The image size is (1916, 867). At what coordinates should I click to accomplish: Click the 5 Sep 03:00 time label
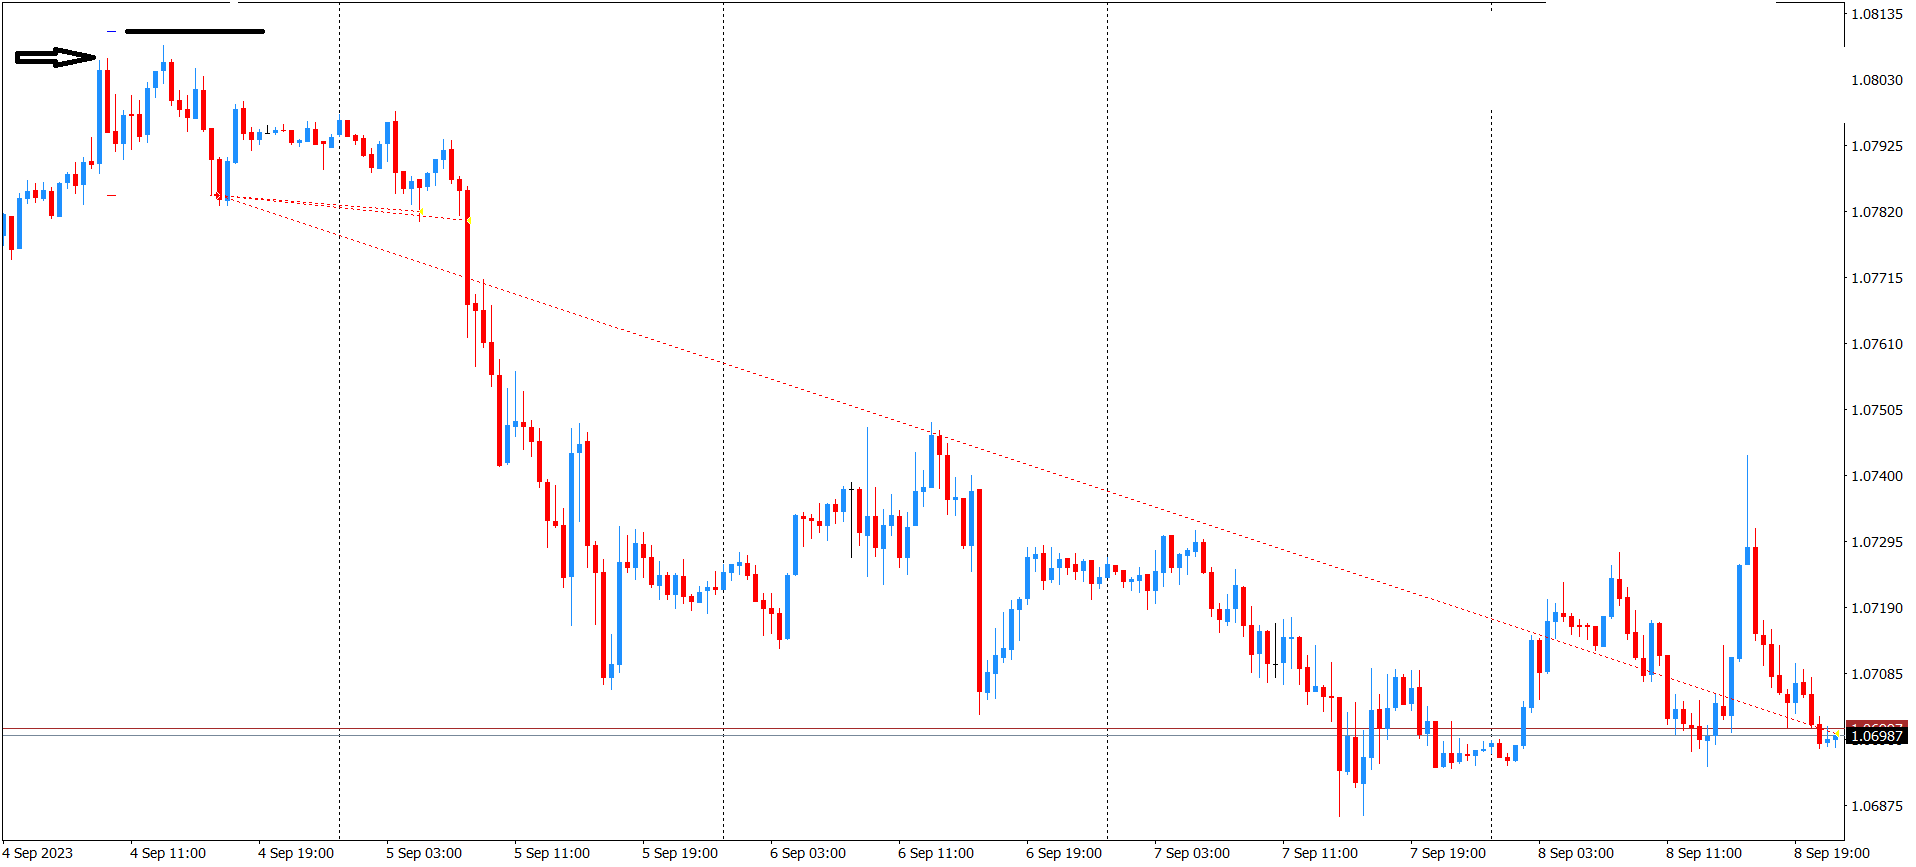424,853
